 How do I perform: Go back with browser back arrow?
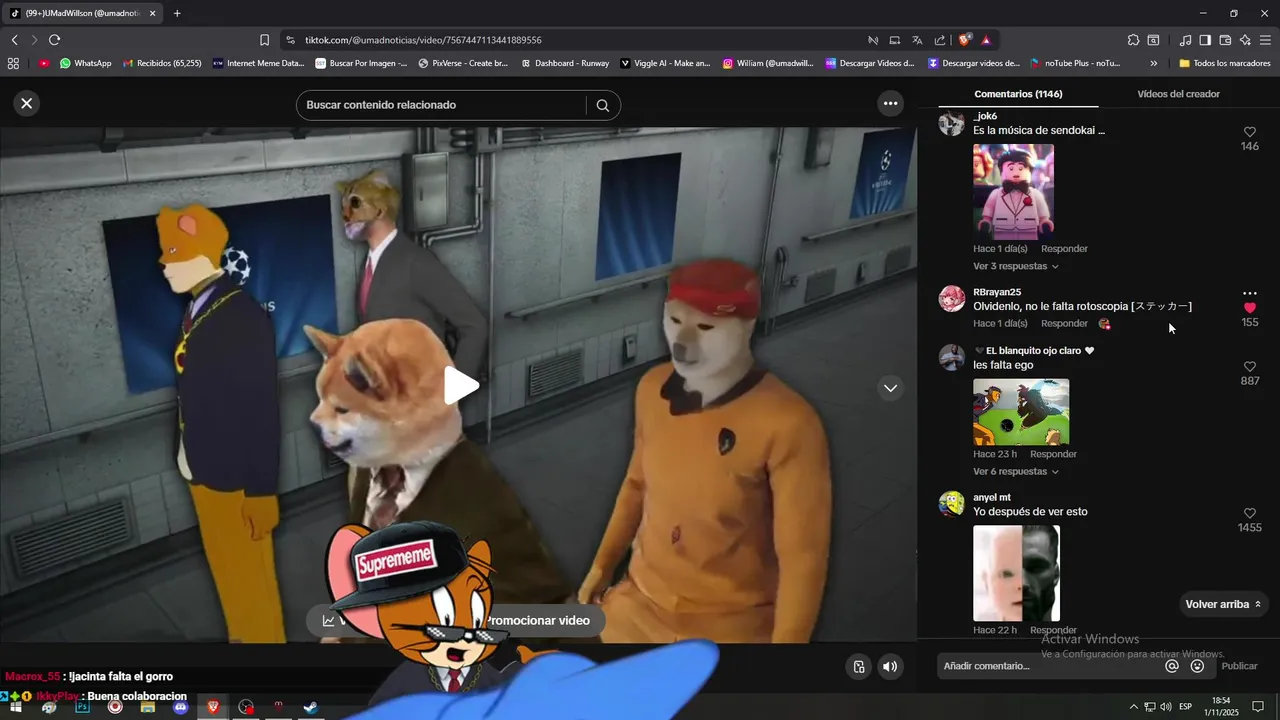click(14, 40)
